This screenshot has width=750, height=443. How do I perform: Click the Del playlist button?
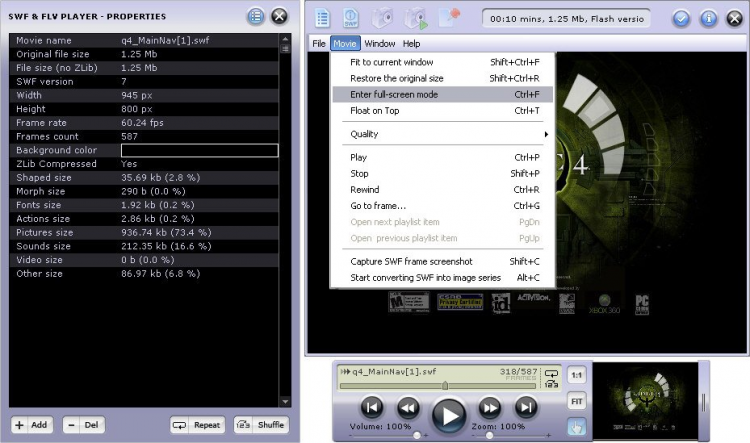84,425
